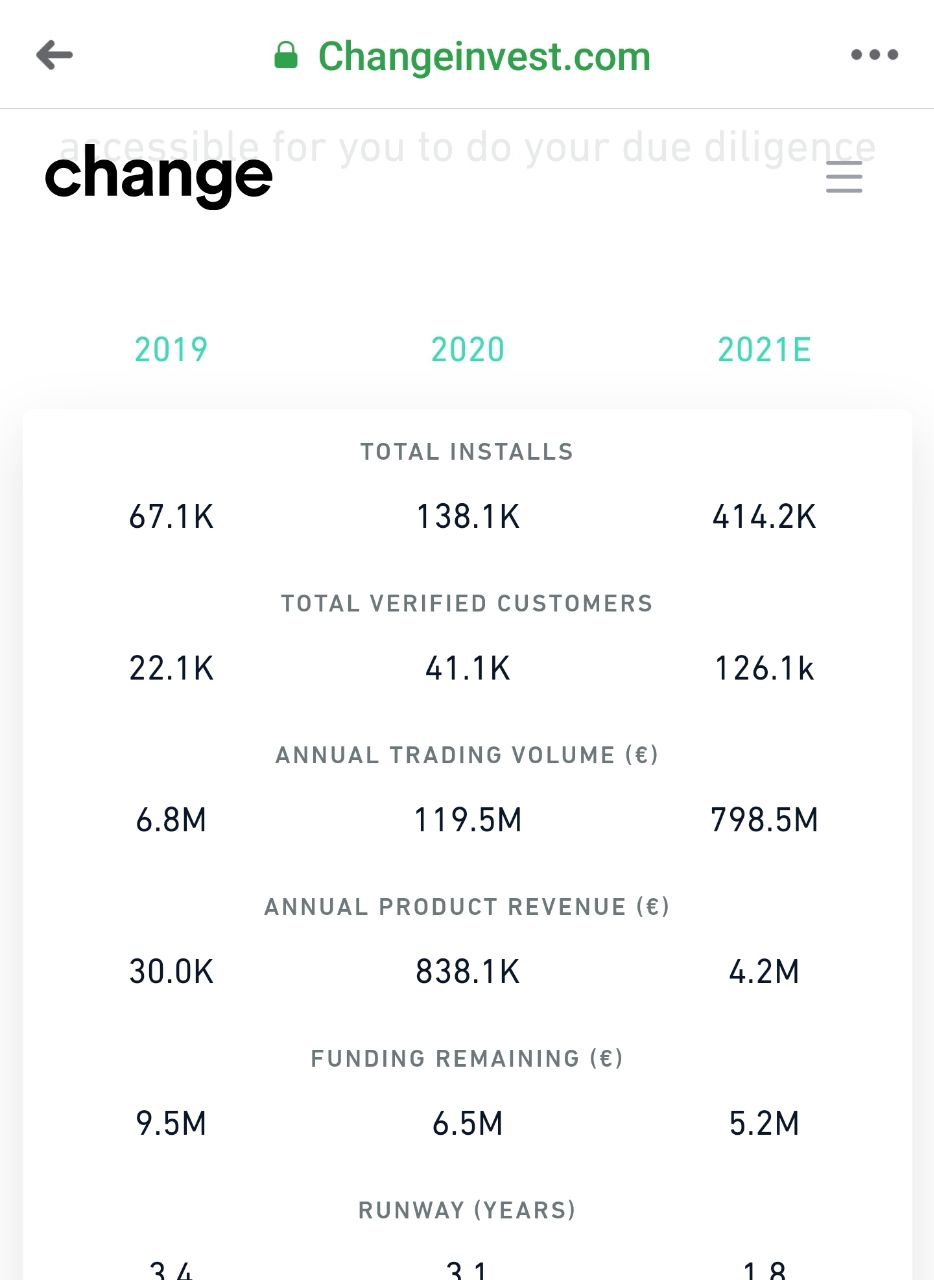934x1280 pixels.
Task: Click the 6.5M funding remaining value
Action: 467,1124
